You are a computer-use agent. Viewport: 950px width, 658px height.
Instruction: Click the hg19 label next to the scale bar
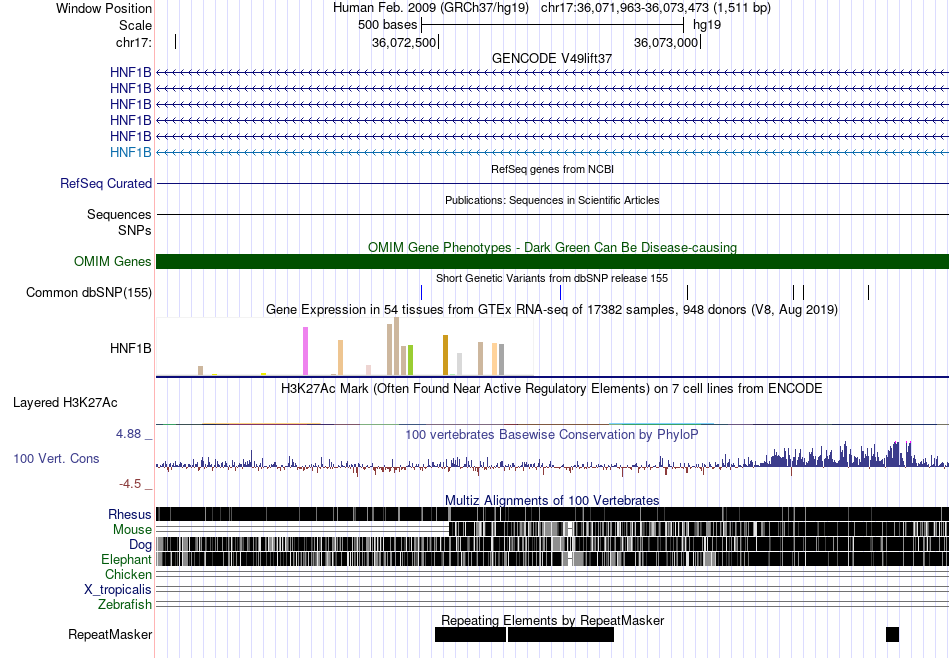707,25
